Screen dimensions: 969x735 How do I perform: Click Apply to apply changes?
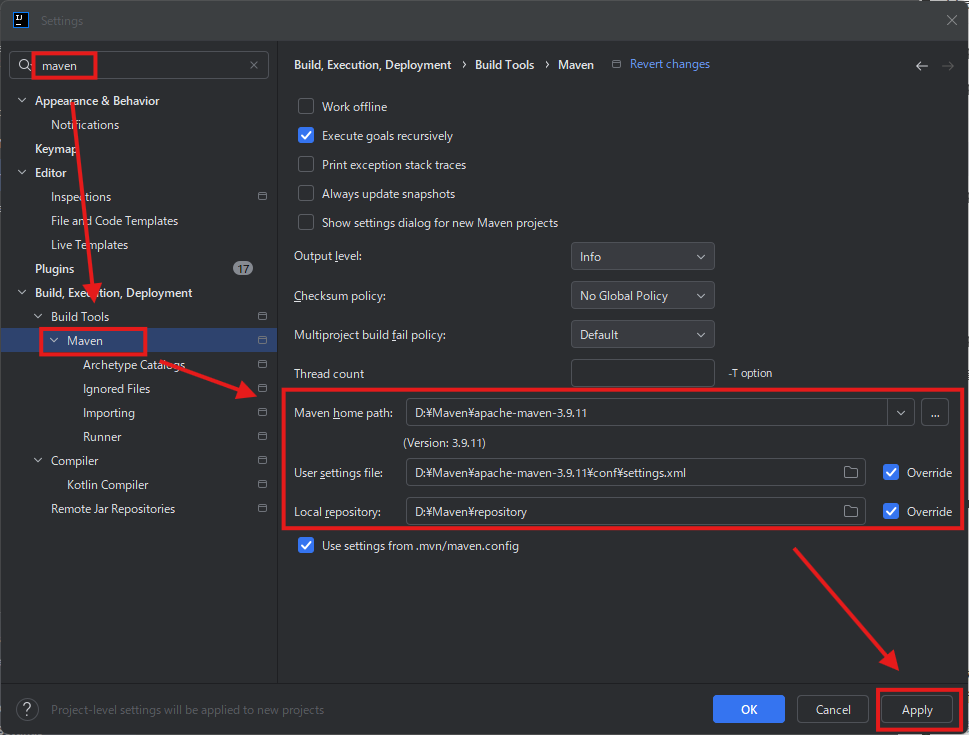click(x=916, y=710)
